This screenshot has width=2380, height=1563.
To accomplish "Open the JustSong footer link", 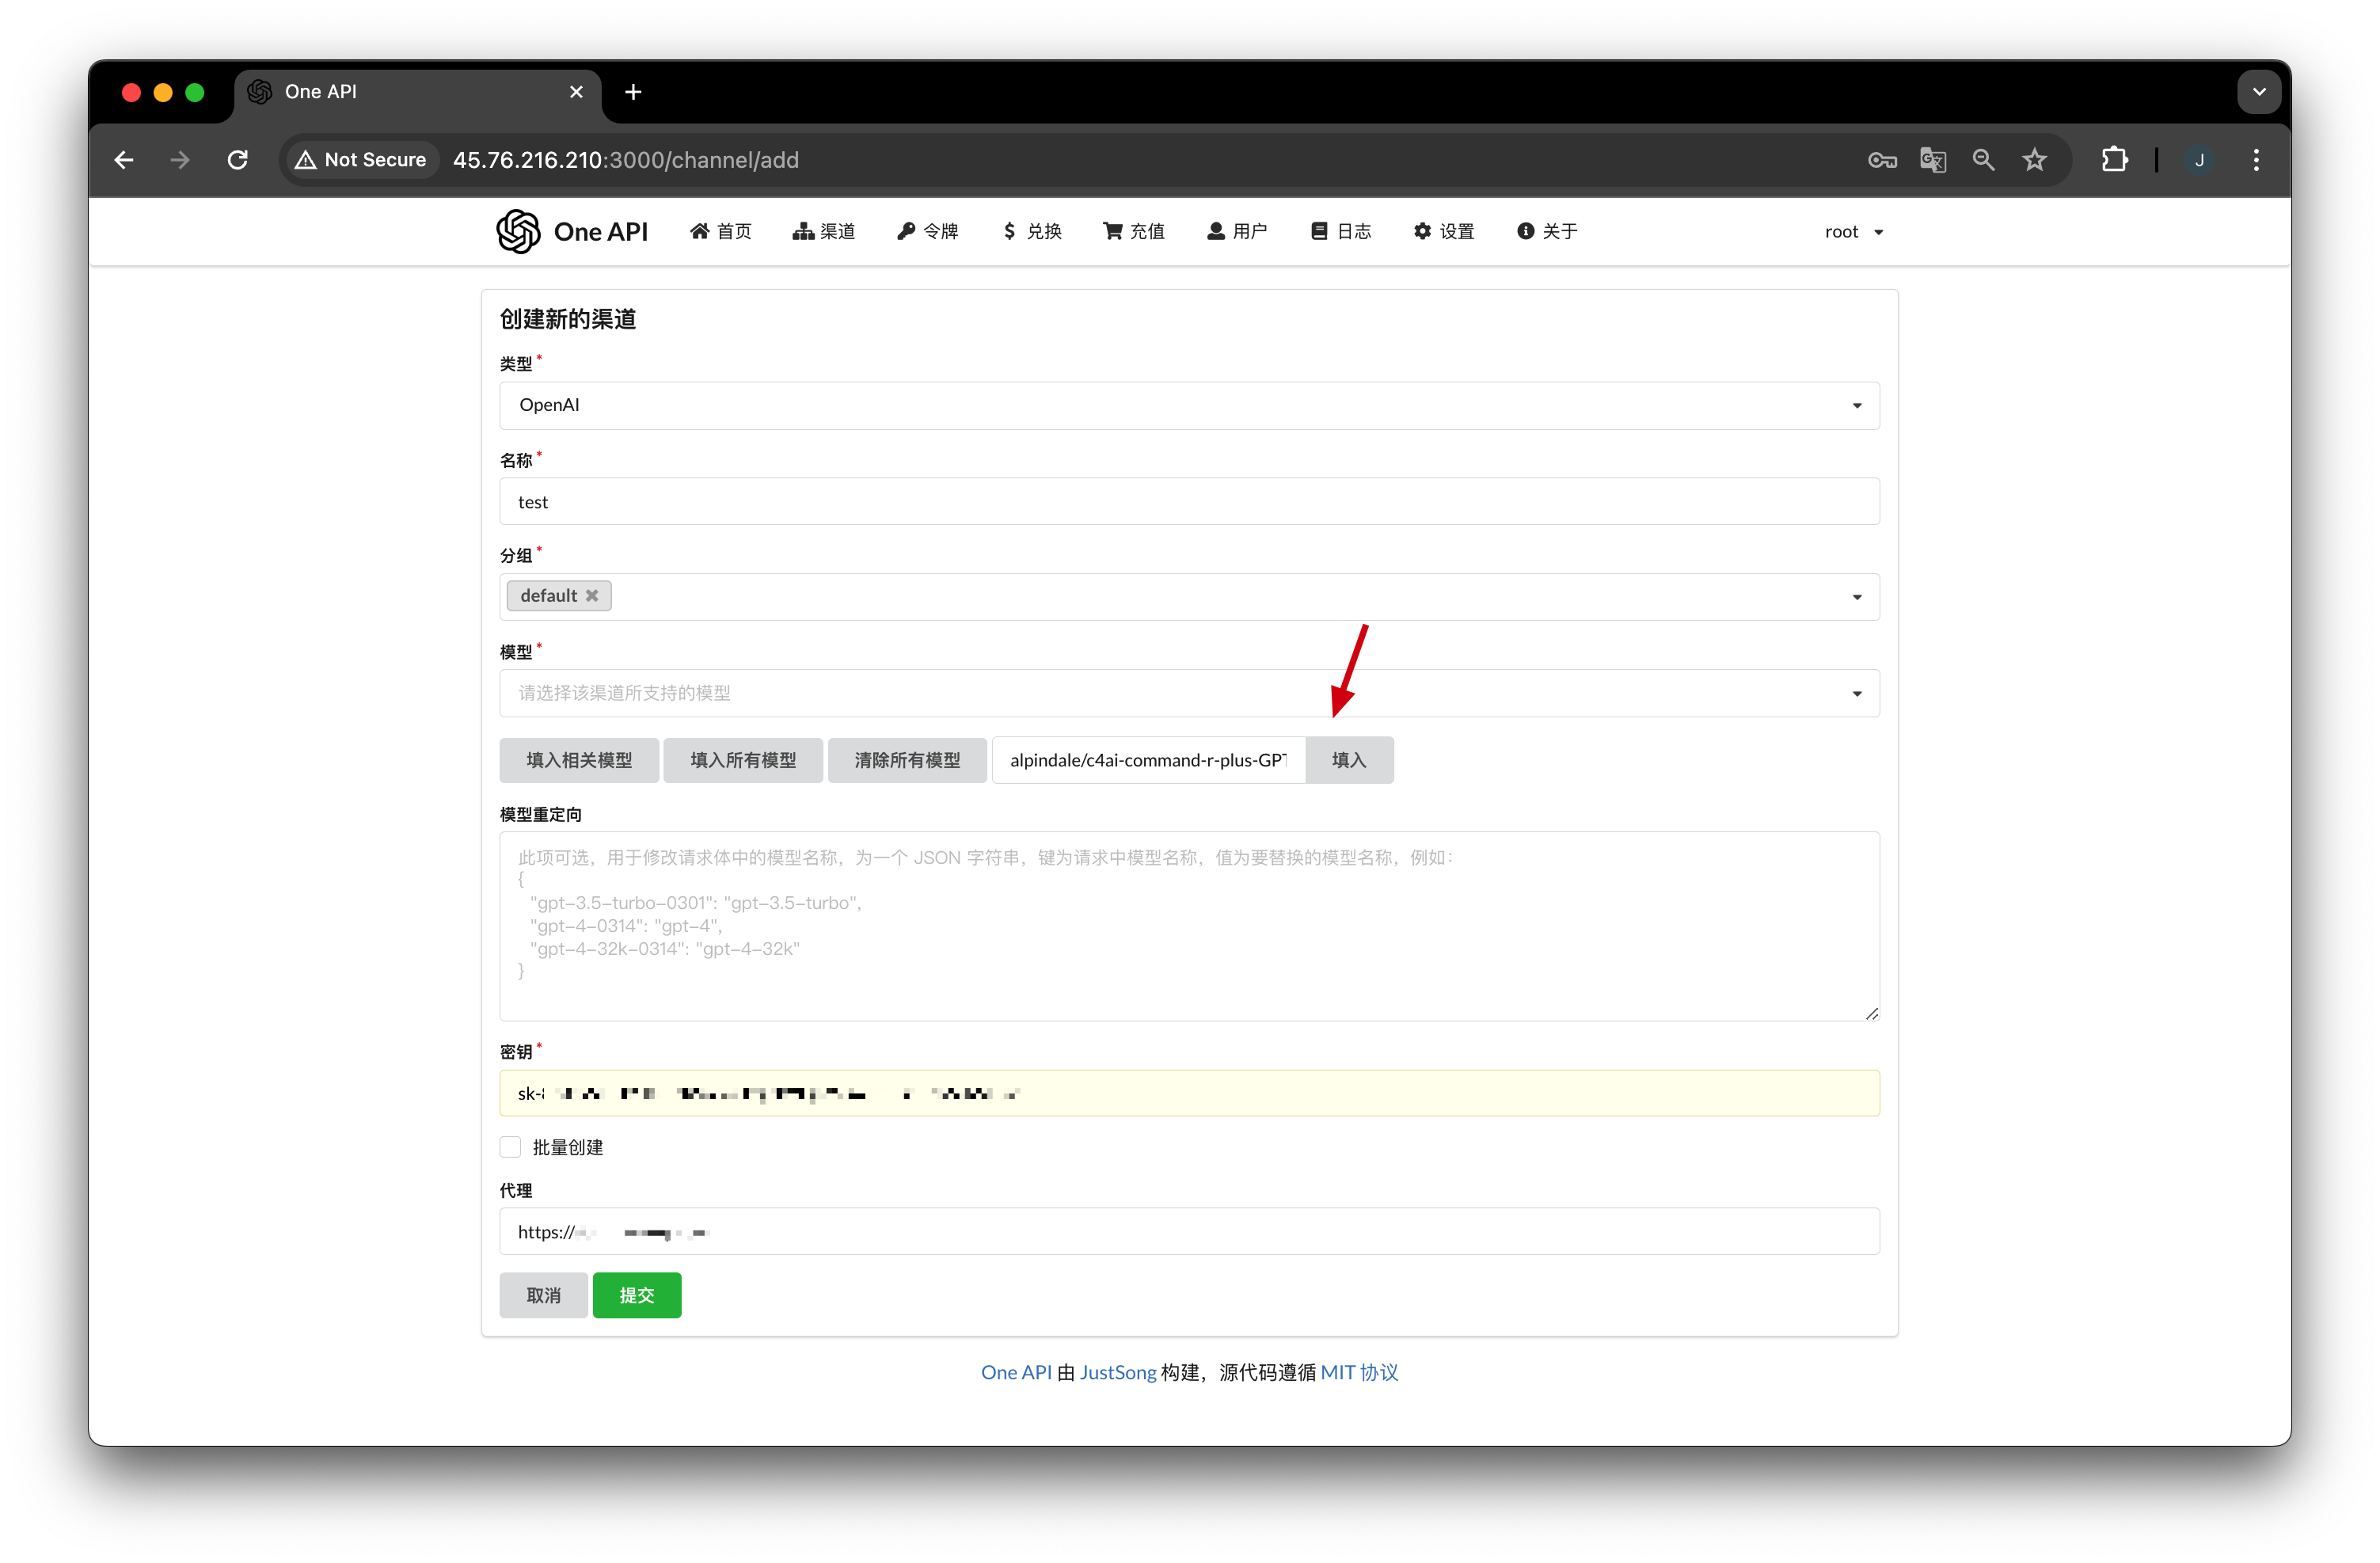I will click(x=1118, y=1373).
